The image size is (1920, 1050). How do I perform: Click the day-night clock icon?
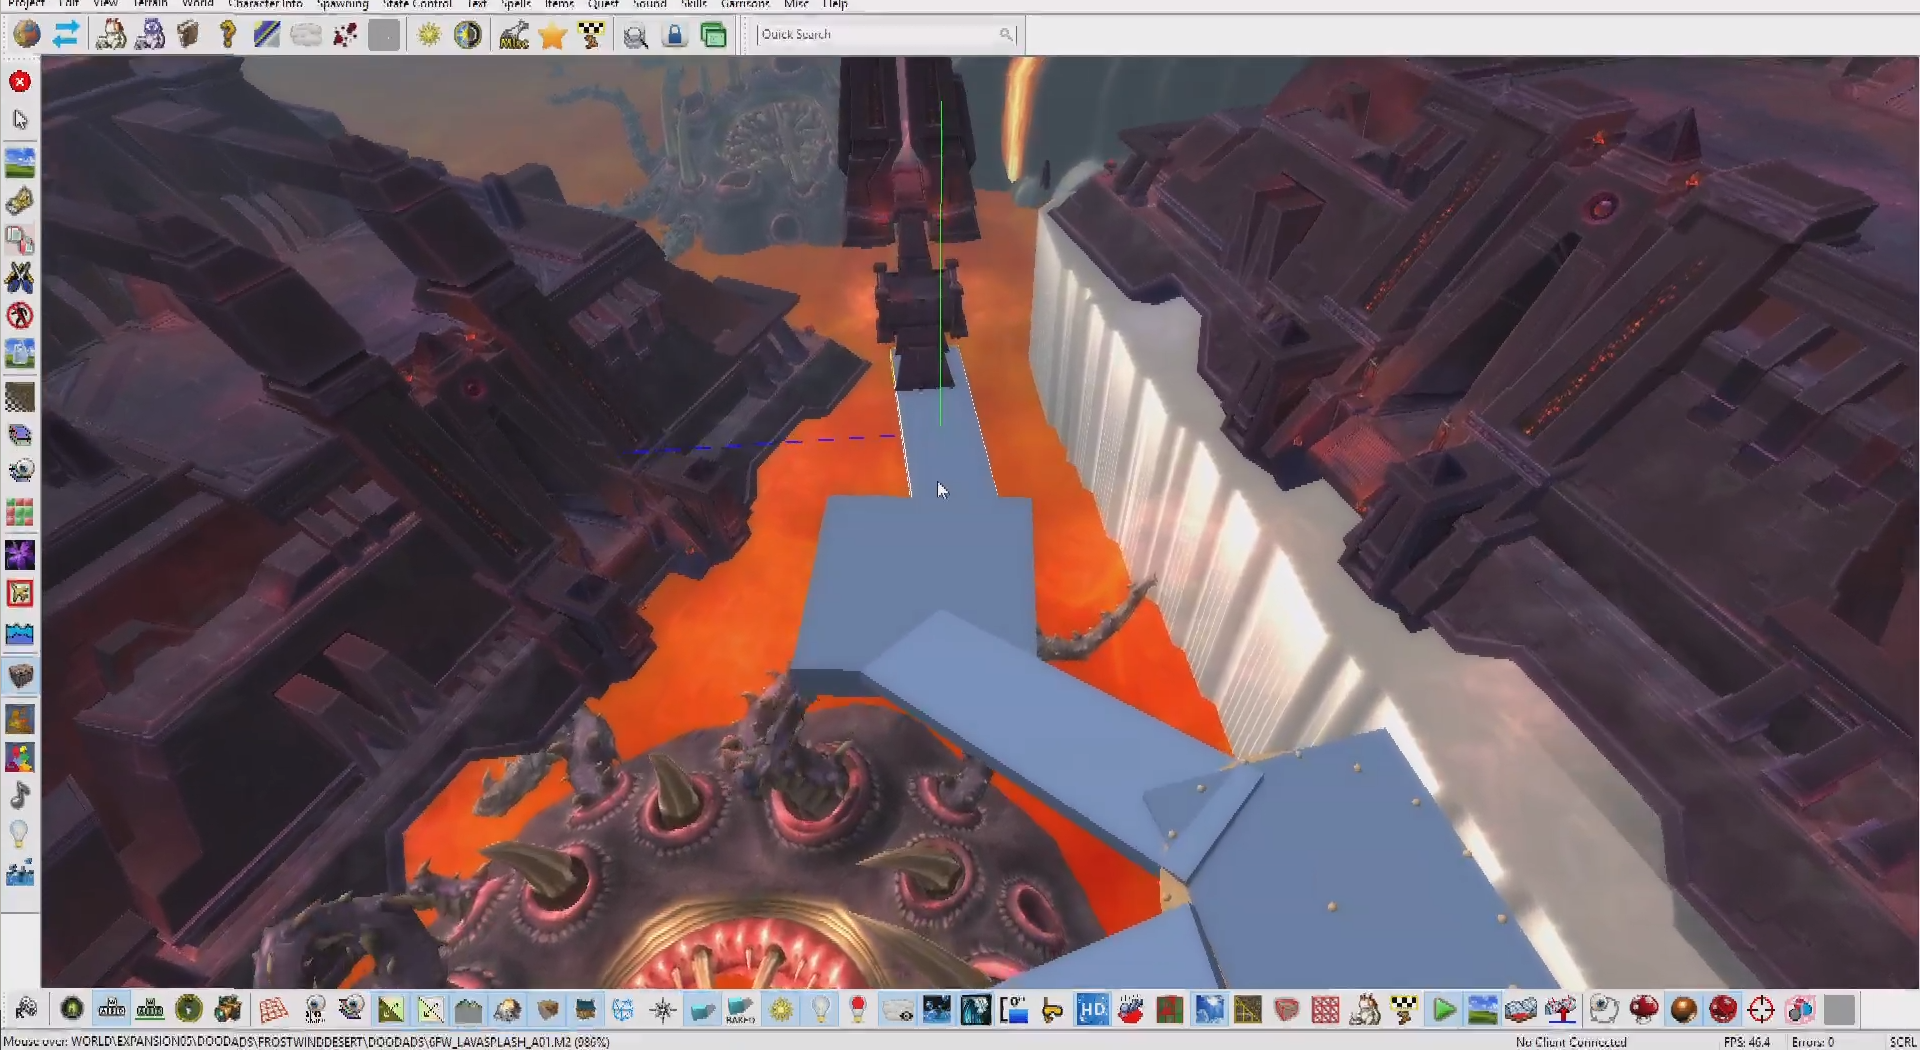tap(467, 35)
